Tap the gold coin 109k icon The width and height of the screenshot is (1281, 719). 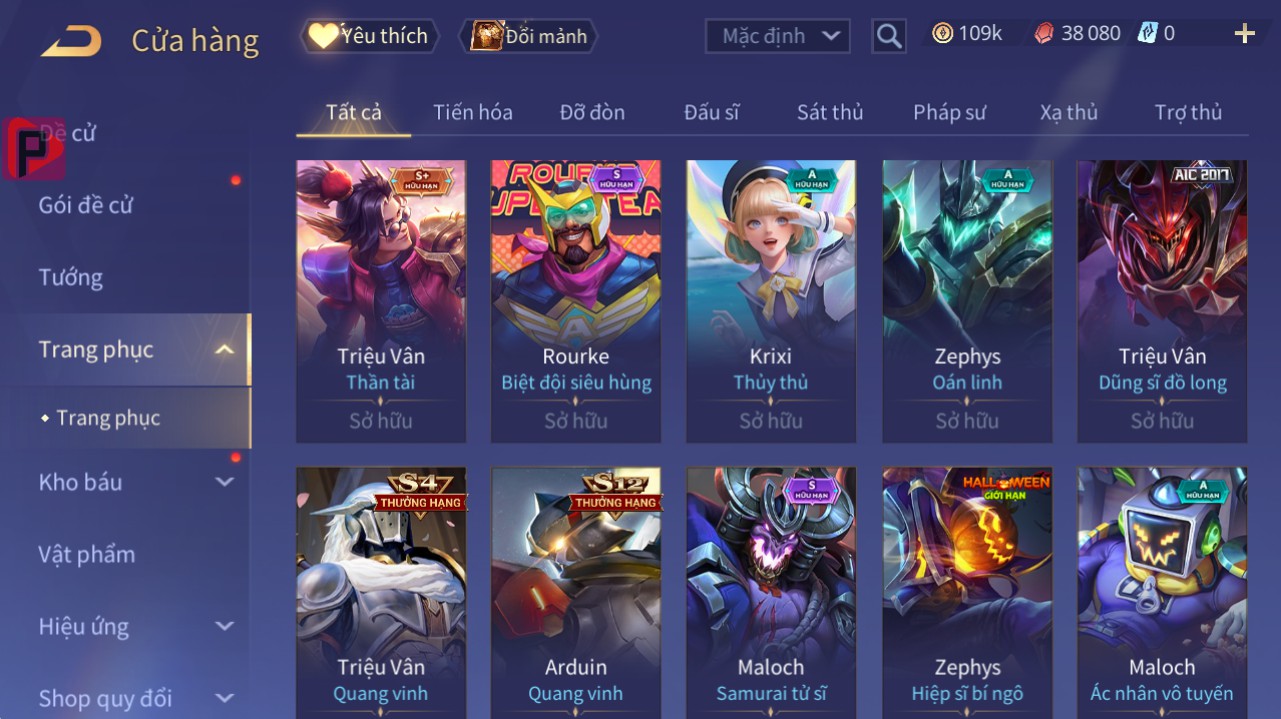[x=942, y=34]
